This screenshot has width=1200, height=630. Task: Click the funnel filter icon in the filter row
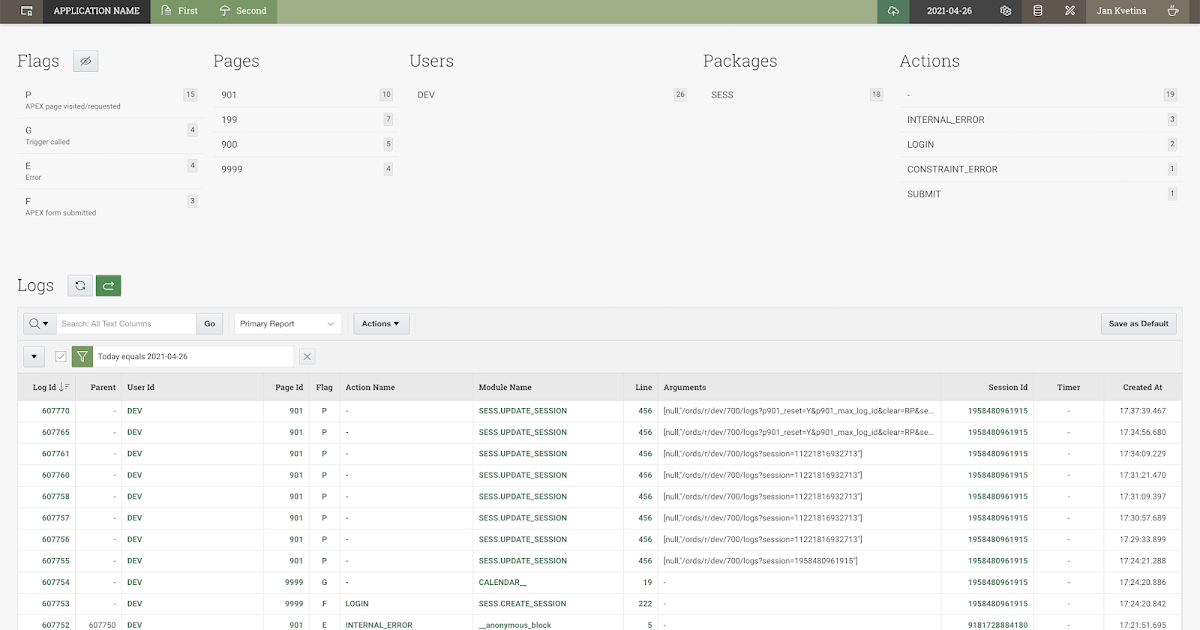81,356
